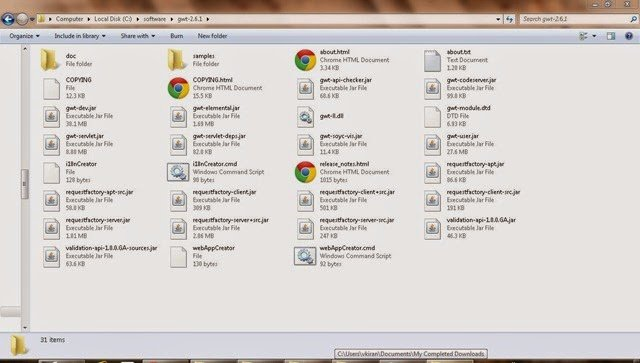Image resolution: width=640 pixels, height=363 pixels.
Task: Open the address bar history dropdown
Action: point(498,19)
